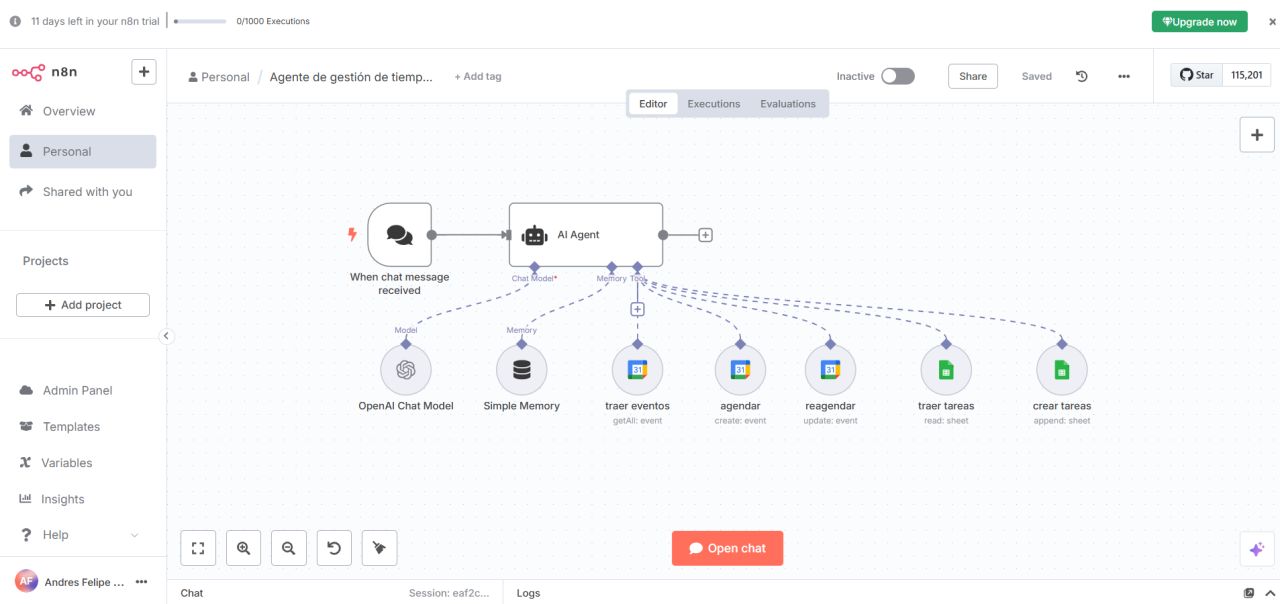This screenshot has width=1280, height=604.
Task: Click Upgrade now
Action: [x=1200, y=22]
